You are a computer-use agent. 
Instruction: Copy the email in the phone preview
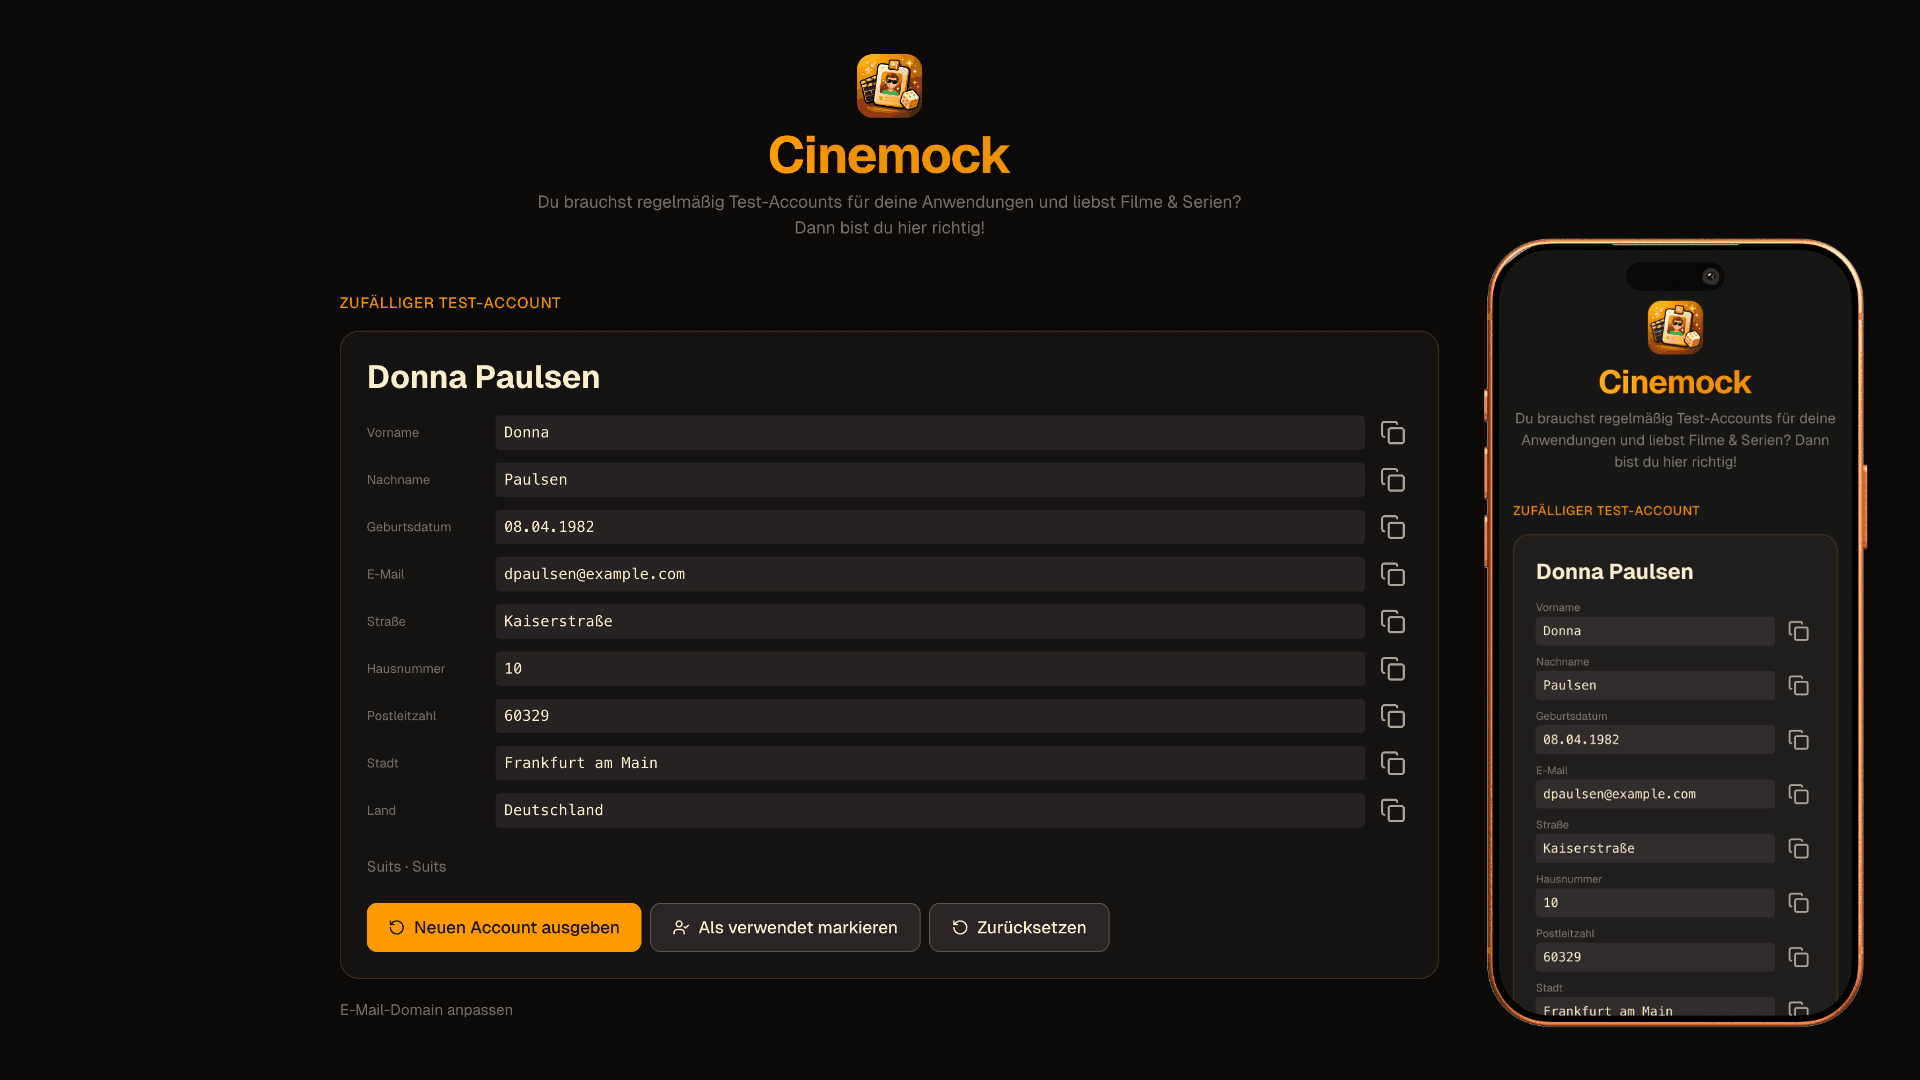point(1799,794)
